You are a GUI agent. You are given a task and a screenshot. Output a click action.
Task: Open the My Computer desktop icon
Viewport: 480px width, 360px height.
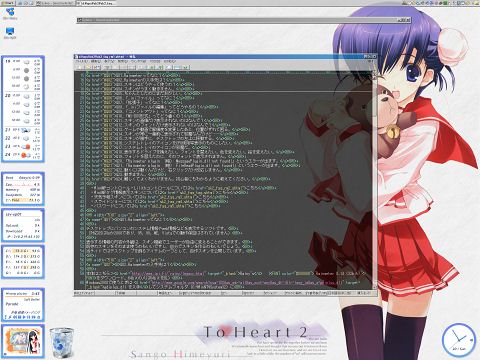pos(10,33)
